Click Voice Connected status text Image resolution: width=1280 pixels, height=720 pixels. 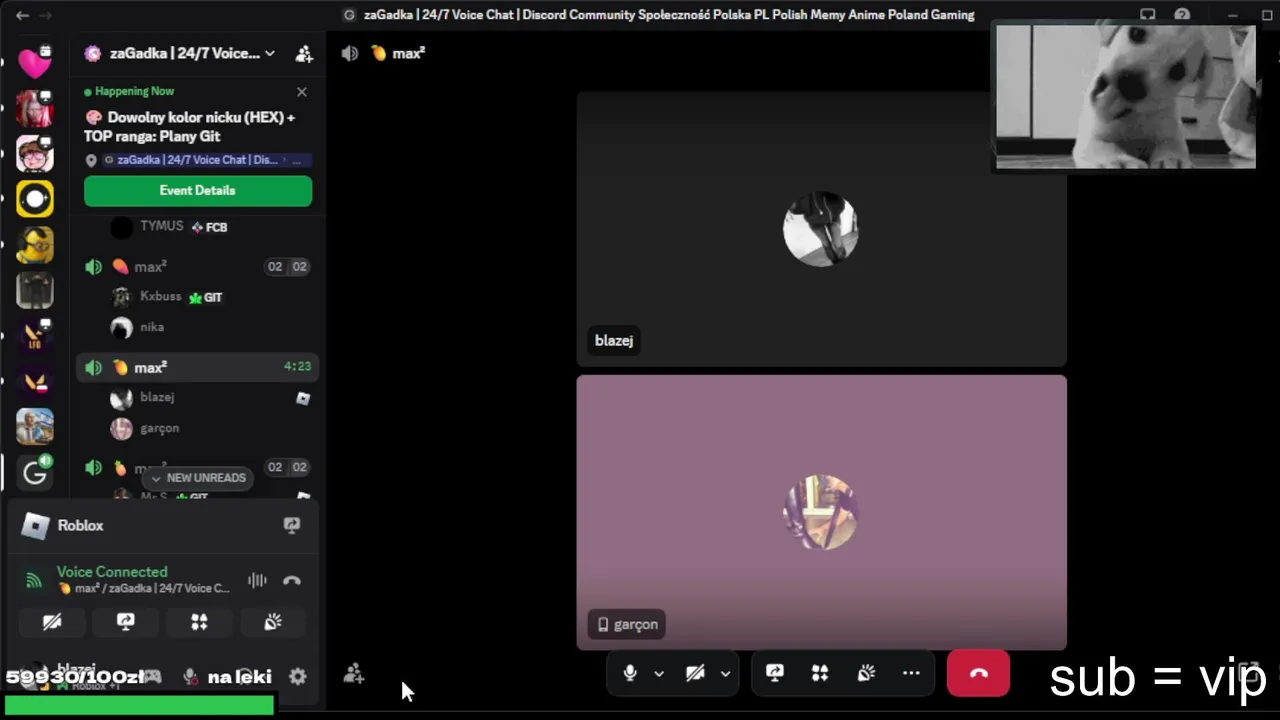tap(112, 572)
